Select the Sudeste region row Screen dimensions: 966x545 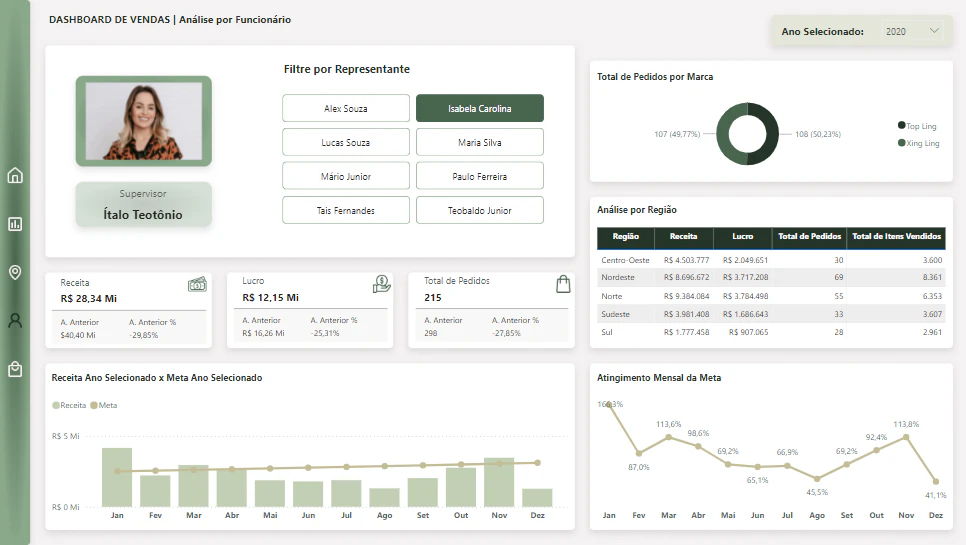[771, 314]
